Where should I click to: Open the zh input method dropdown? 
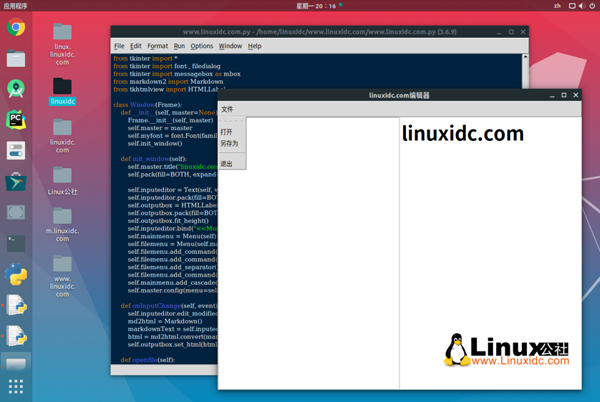coord(556,5)
